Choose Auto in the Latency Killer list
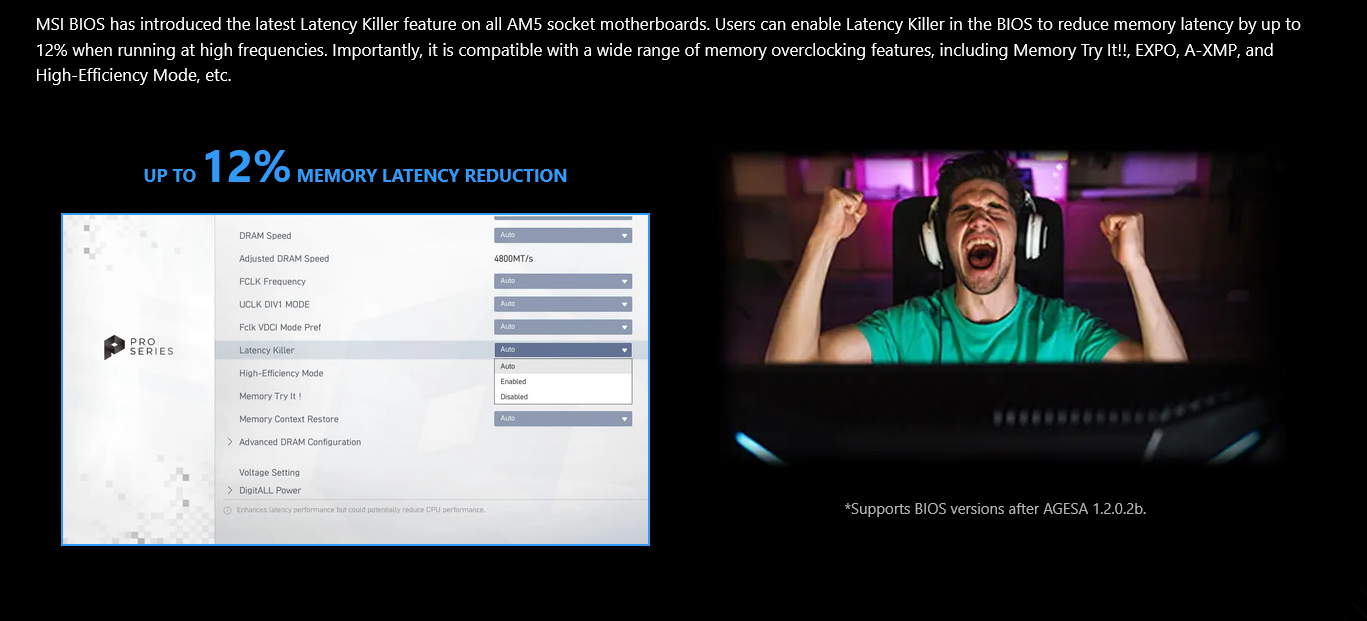This screenshot has height=621, width=1367. point(563,366)
